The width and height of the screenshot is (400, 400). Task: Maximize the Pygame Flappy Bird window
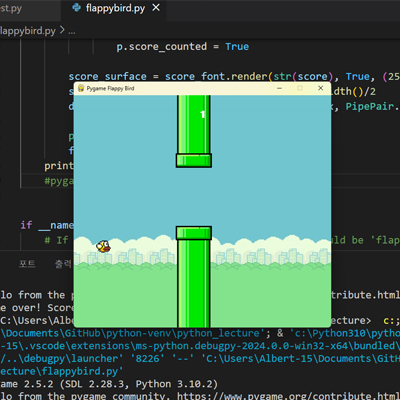(x=300, y=88)
